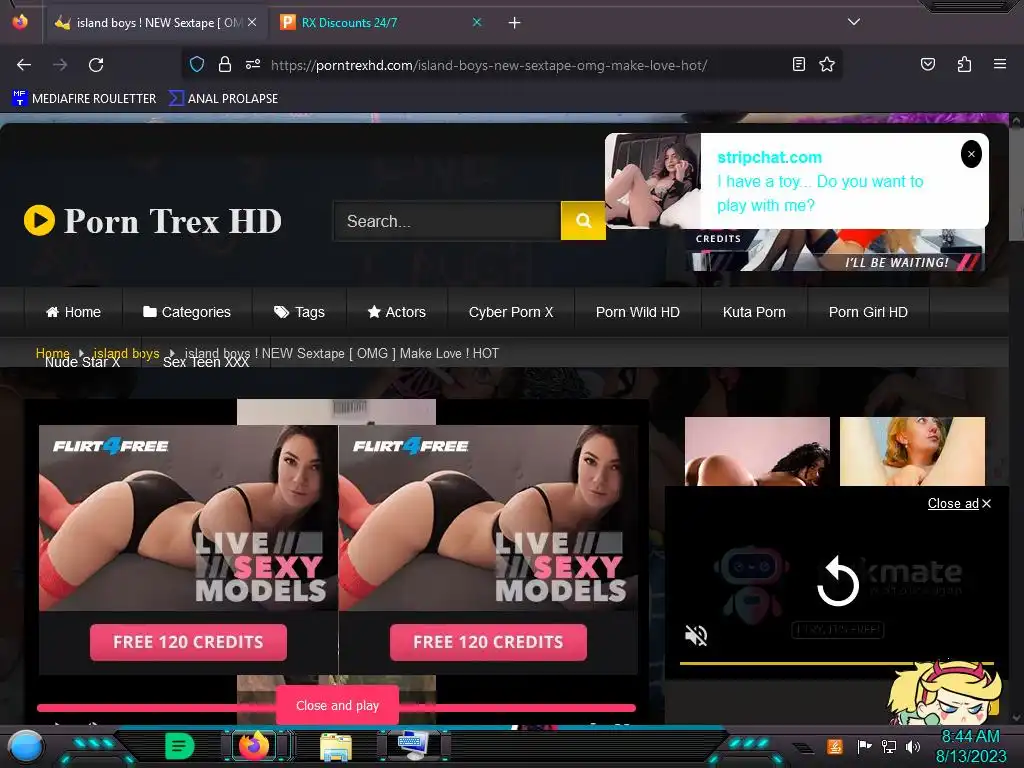Close the RX Discounts 24/7 tab
Viewport: 1024px width, 768px height.
coord(477,22)
